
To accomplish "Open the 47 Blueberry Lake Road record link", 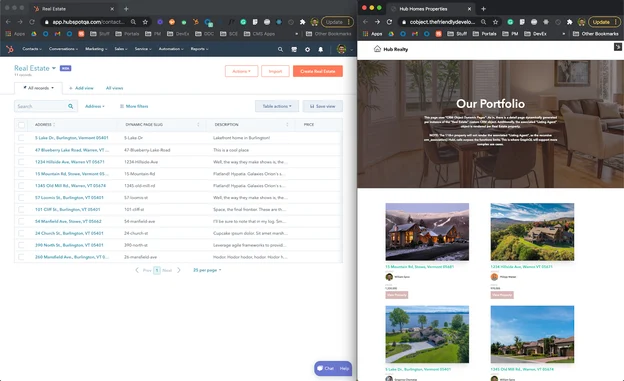I will click(x=72, y=150).
